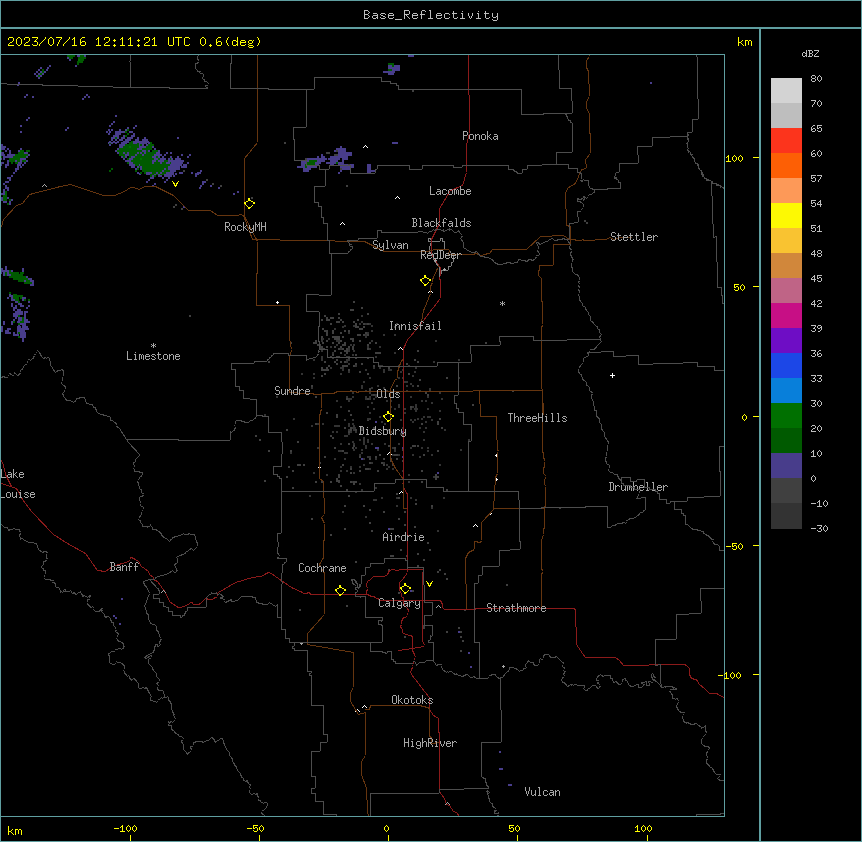Click the asterisk marker above Limestone

click(x=153, y=346)
